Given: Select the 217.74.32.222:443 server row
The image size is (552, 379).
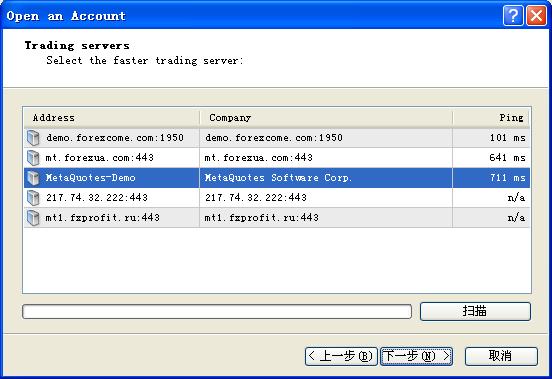Looking at the screenshot, I should coord(277,198).
